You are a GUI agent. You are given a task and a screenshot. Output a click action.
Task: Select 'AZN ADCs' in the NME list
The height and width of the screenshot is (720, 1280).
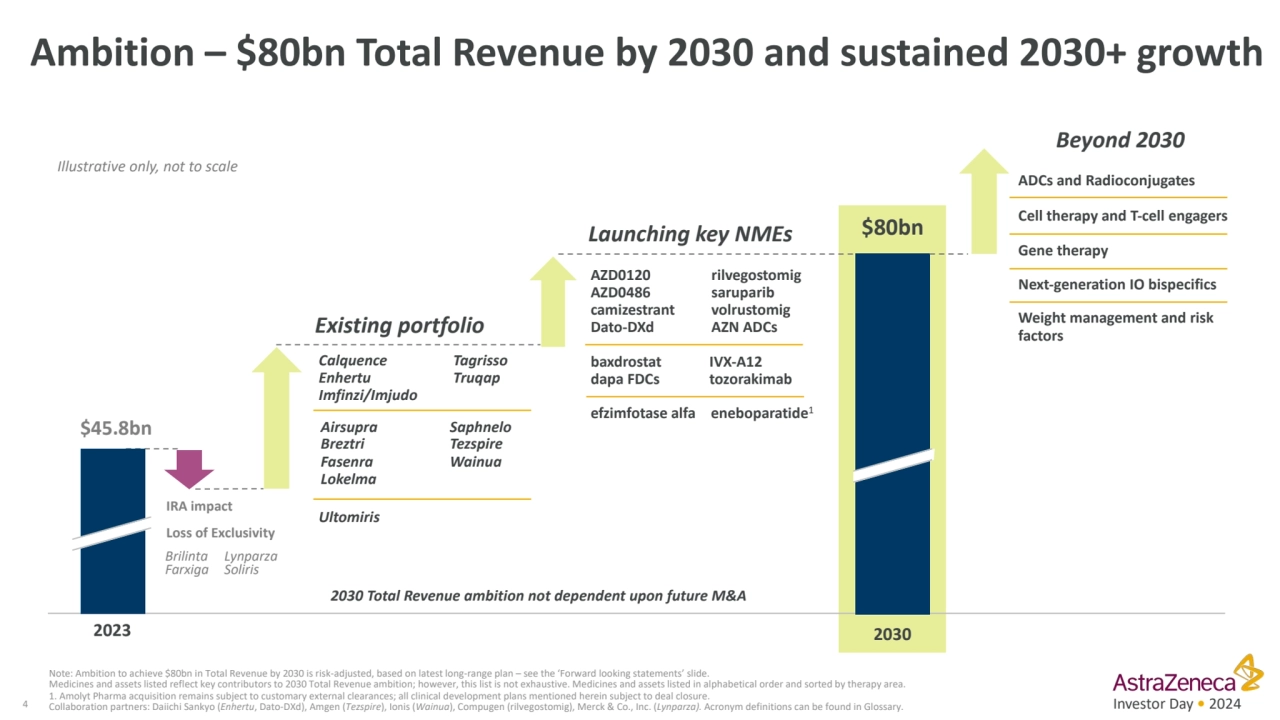(x=744, y=327)
